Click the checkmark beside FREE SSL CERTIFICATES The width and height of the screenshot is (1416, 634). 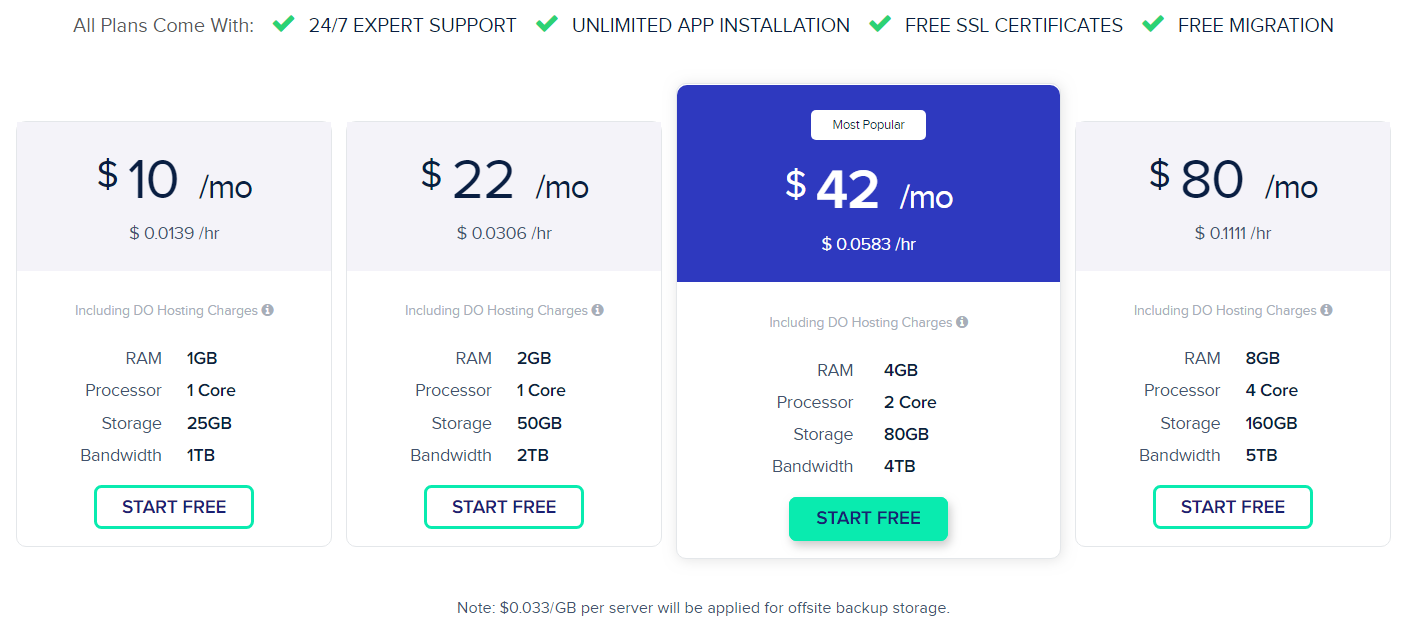[879, 22]
